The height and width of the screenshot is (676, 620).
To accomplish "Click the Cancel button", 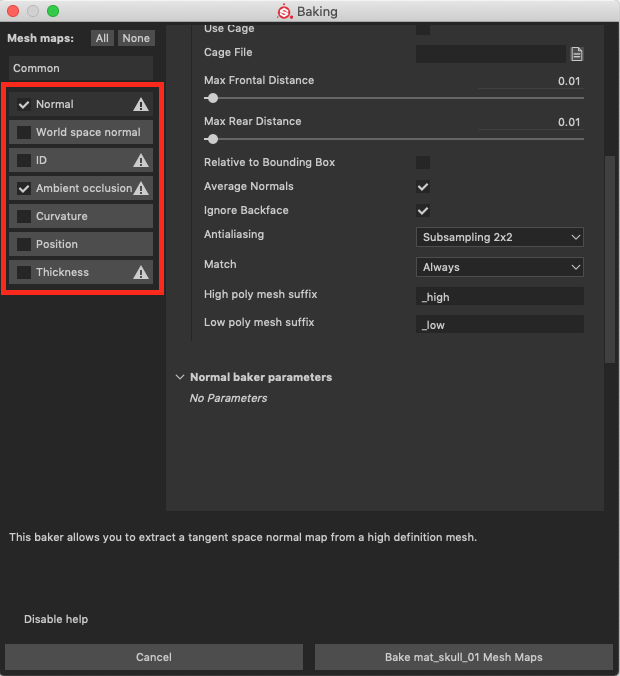I will pyautogui.click(x=154, y=657).
